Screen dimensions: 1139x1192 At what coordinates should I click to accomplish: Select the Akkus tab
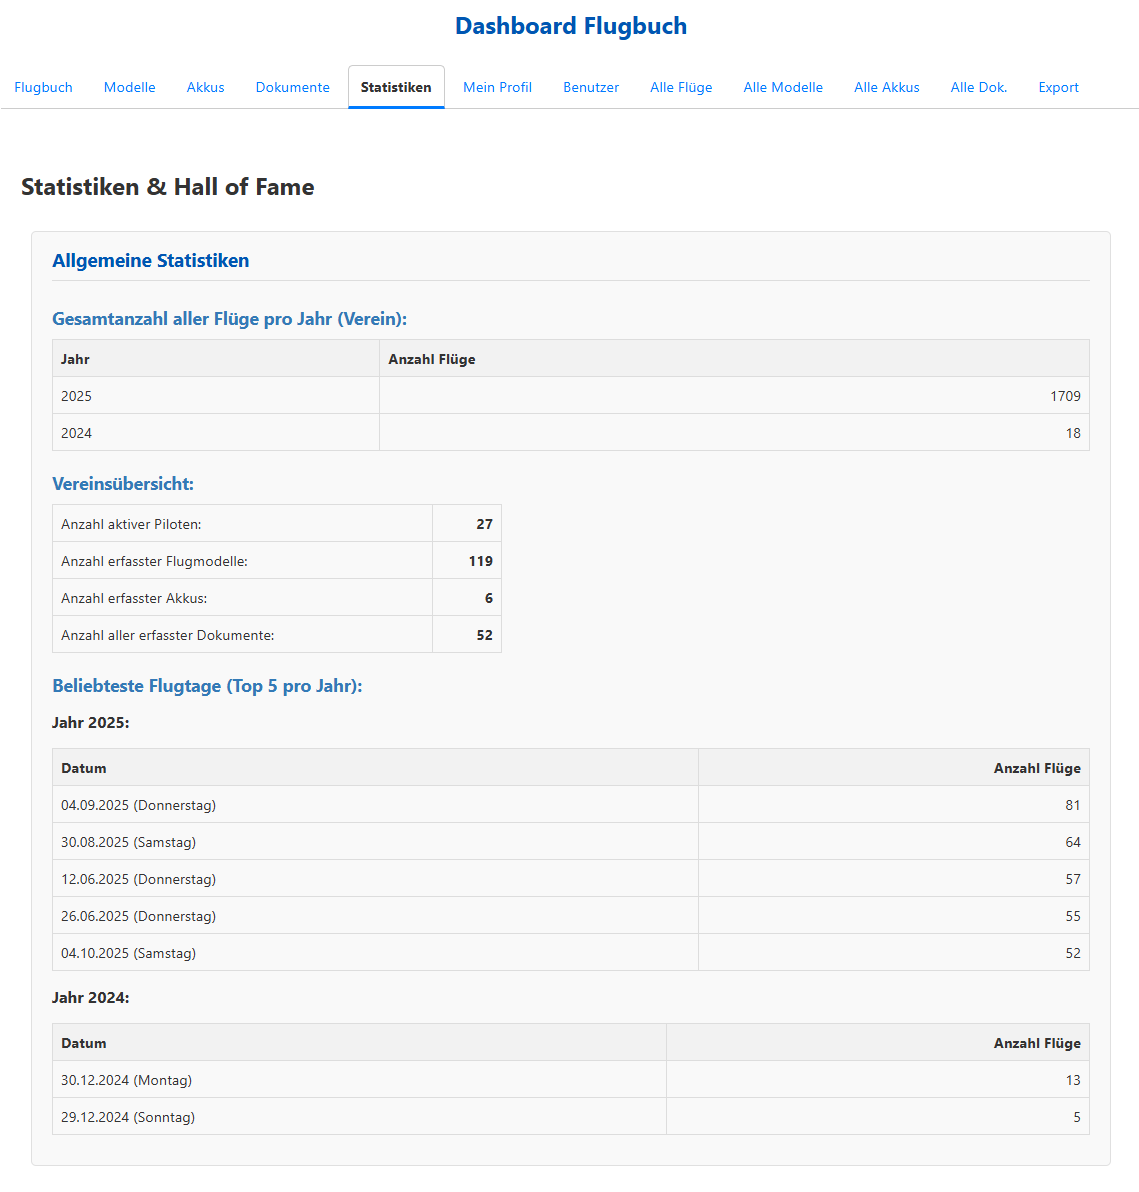[205, 87]
